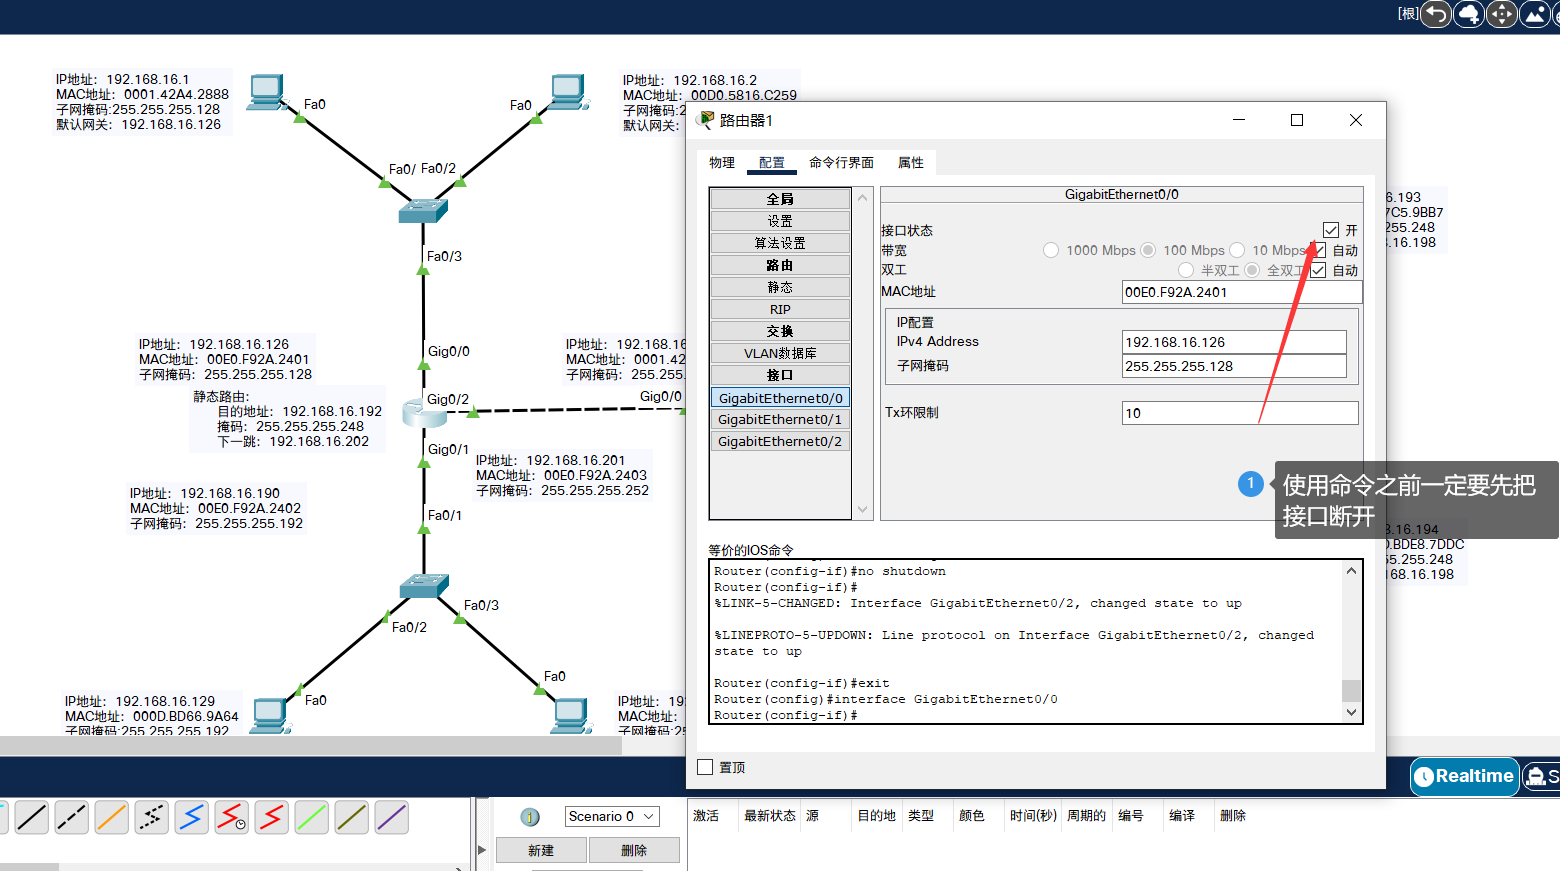Click the set tiled background icon
Viewport: 1560px width, 871px height.
coord(1534,14)
